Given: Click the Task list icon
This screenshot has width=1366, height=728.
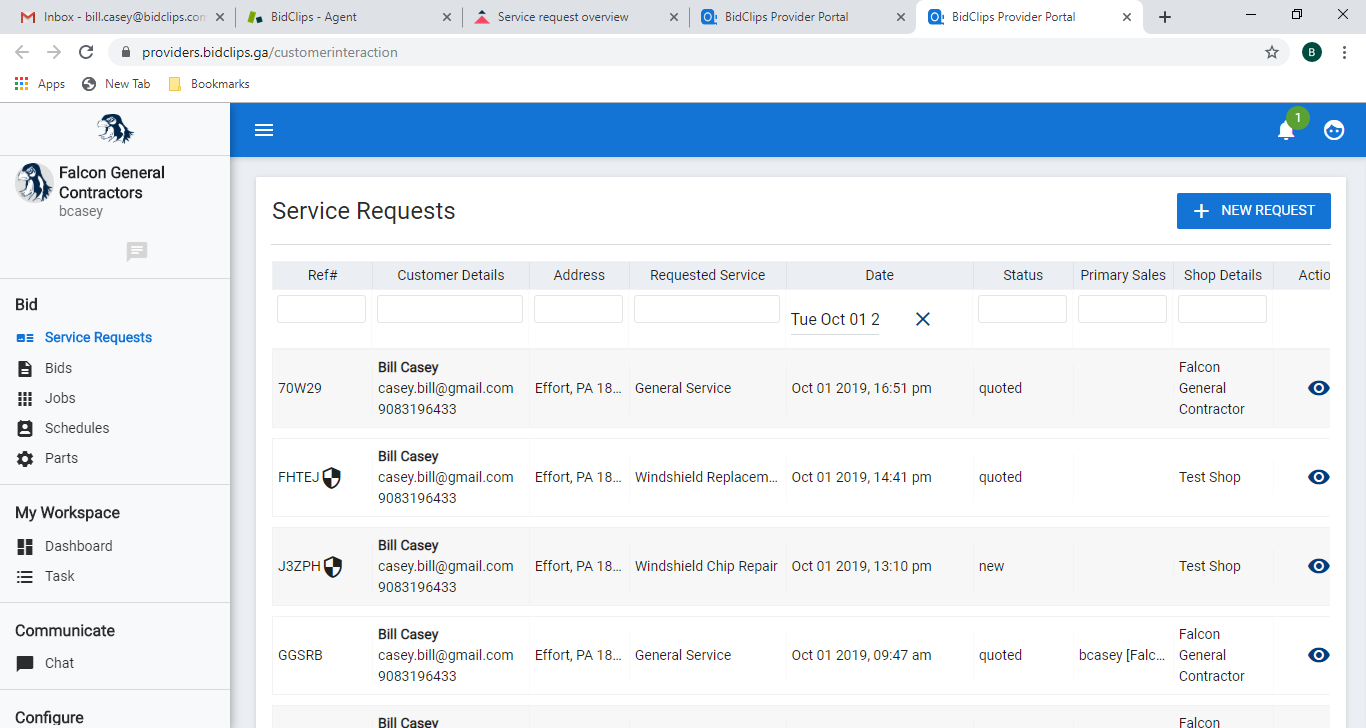Looking at the screenshot, I should (25, 577).
